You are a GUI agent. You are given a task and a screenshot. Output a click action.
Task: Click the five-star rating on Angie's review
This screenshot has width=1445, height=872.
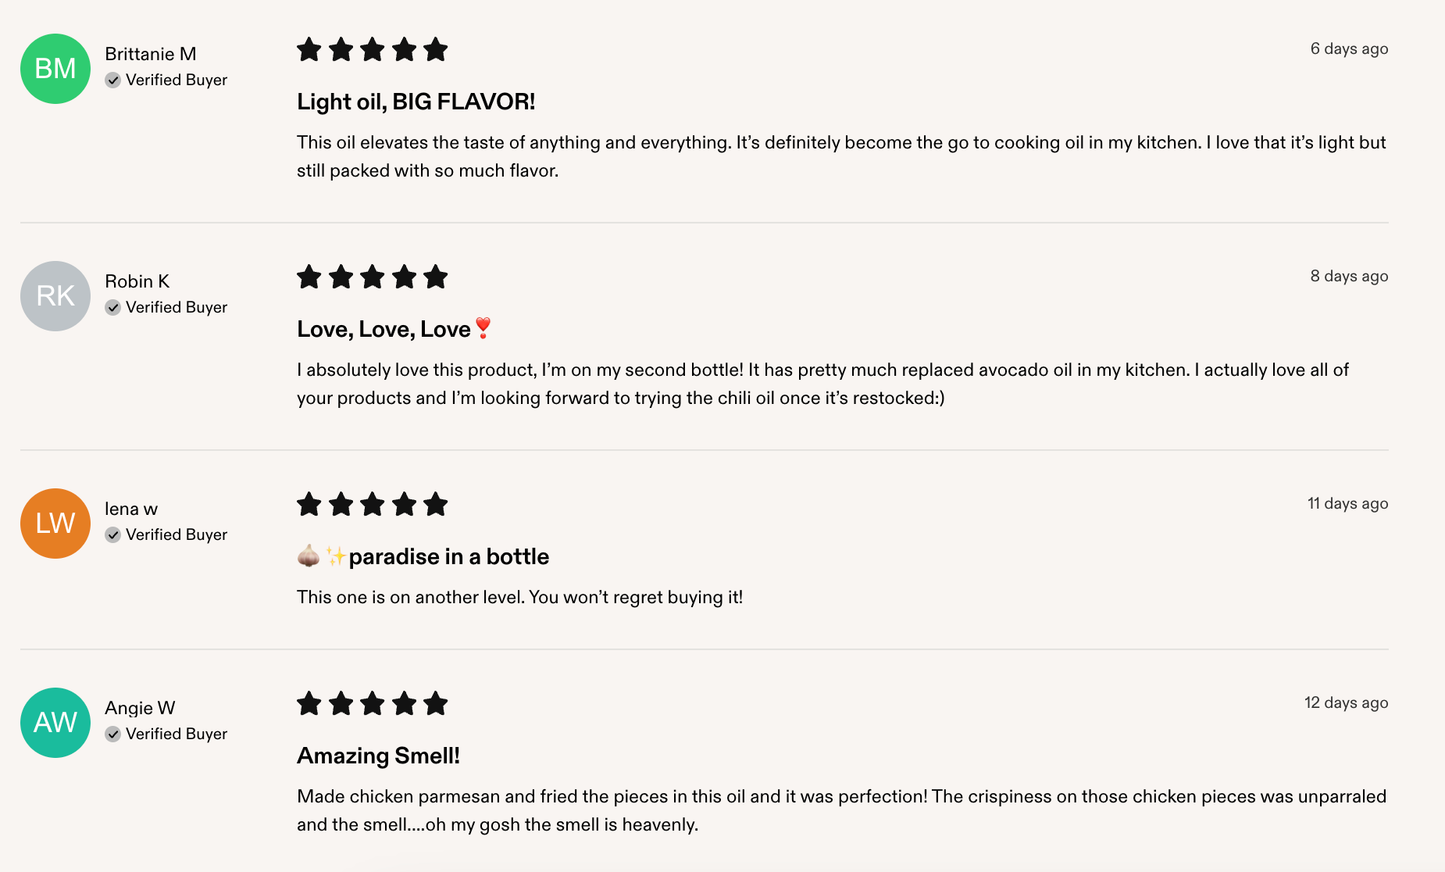(x=372, y=704)
